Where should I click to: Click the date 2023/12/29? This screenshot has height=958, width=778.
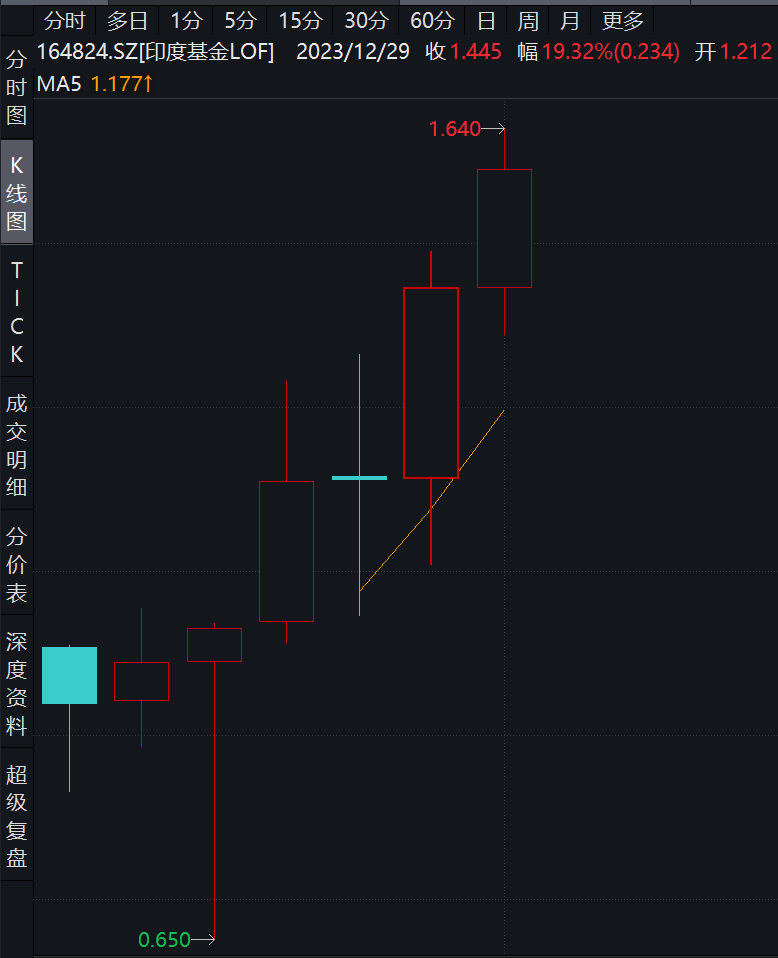pos(353,52)
